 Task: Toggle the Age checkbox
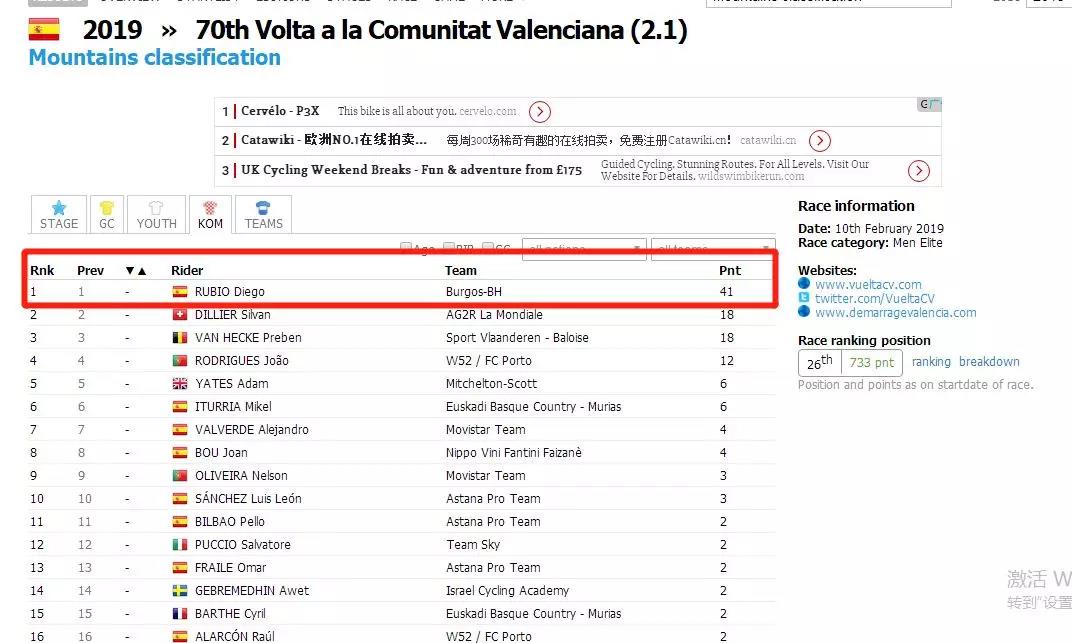[406, 248]
